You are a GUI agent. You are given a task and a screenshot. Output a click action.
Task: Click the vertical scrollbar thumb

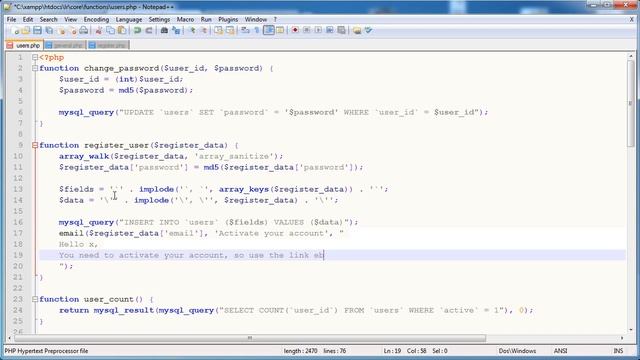click(x=631, y=104)
